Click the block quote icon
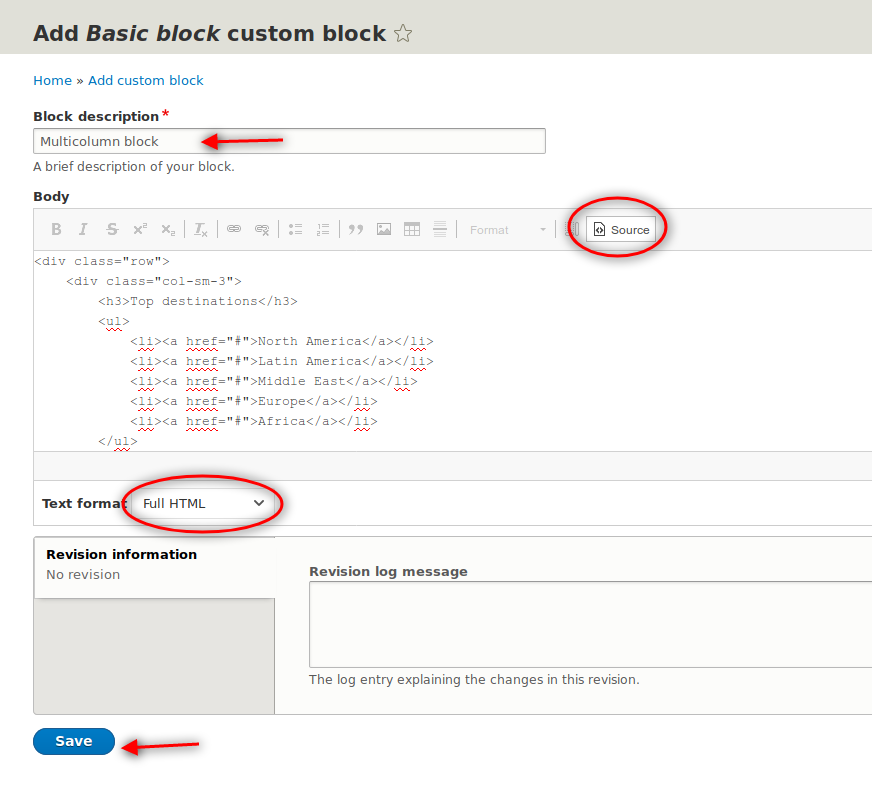This screenshot has width=872, height=788. [x=356, y=229]
